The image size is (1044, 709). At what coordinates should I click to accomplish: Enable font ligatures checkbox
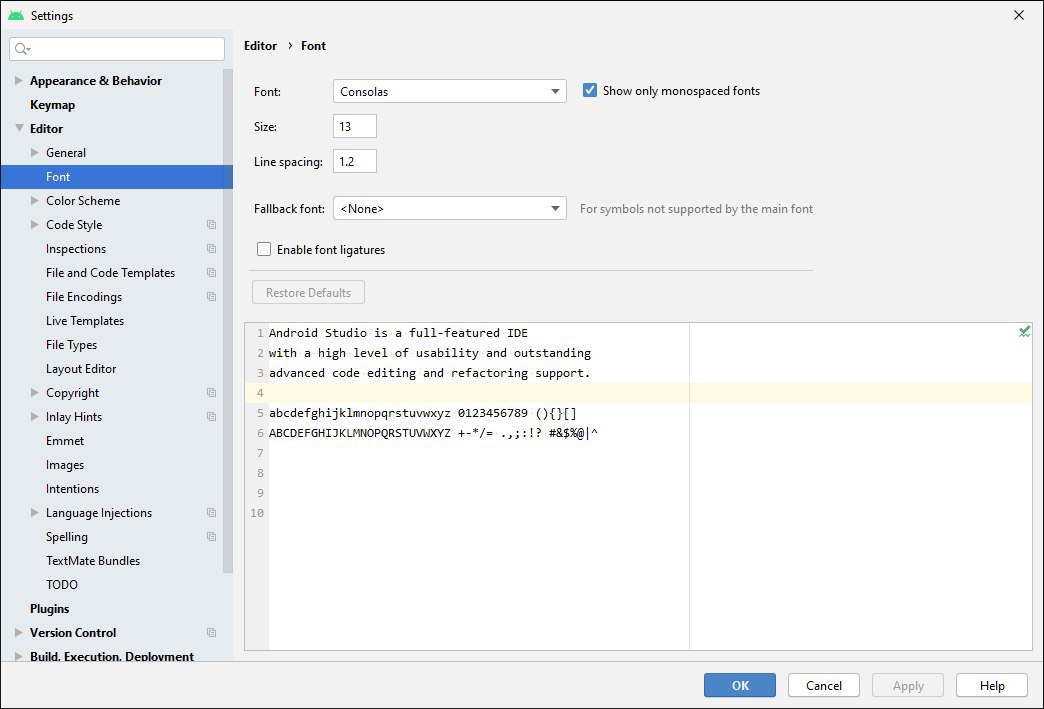click(264, 250)
